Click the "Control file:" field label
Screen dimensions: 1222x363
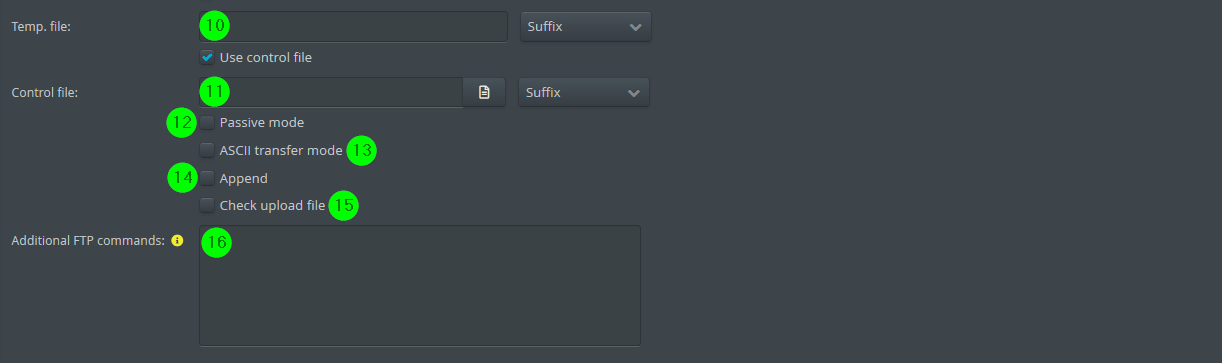click(x=44, y=92)
